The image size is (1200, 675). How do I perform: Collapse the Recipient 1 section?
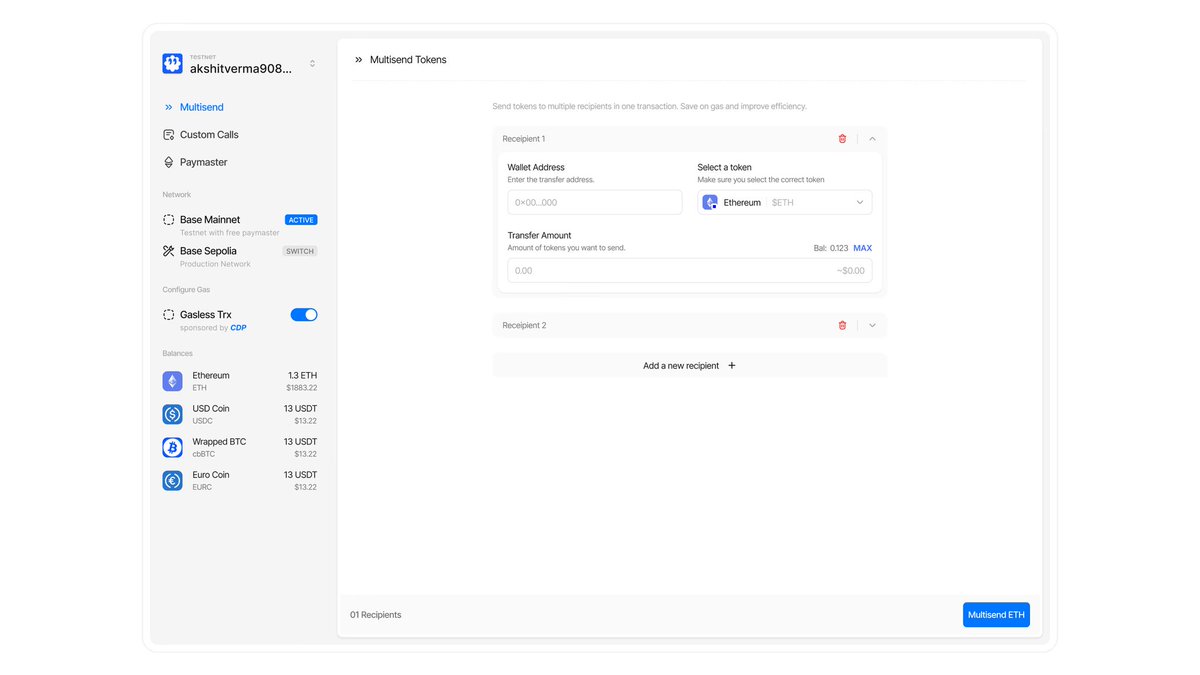pos(872,139)
